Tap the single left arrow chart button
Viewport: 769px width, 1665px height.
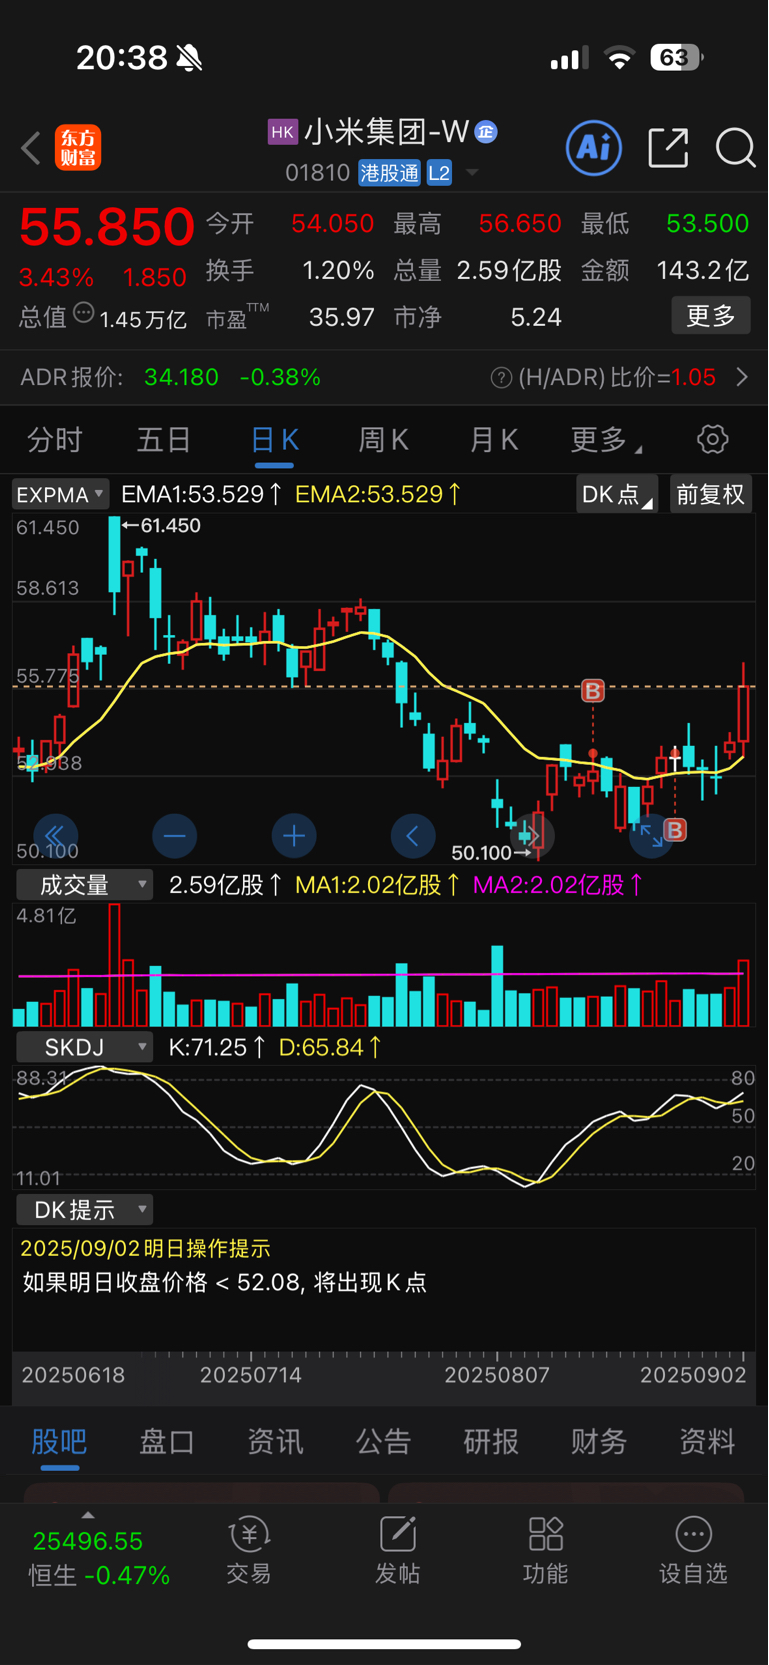412,836
